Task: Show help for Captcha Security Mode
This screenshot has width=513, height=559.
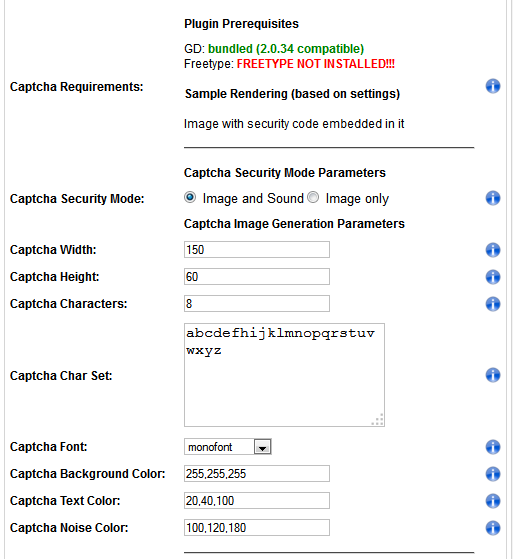Action: click(x=493, y=198)
